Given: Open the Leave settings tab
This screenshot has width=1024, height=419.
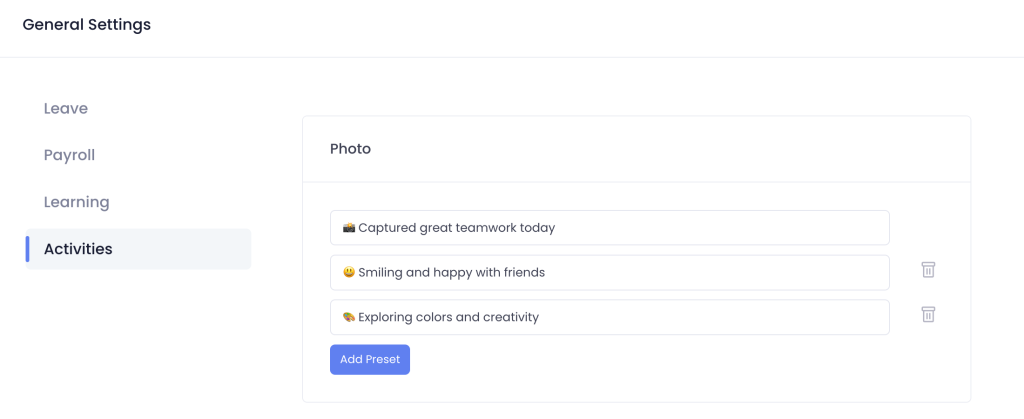Looking at the screenshot, I should (x=66, y=108).
